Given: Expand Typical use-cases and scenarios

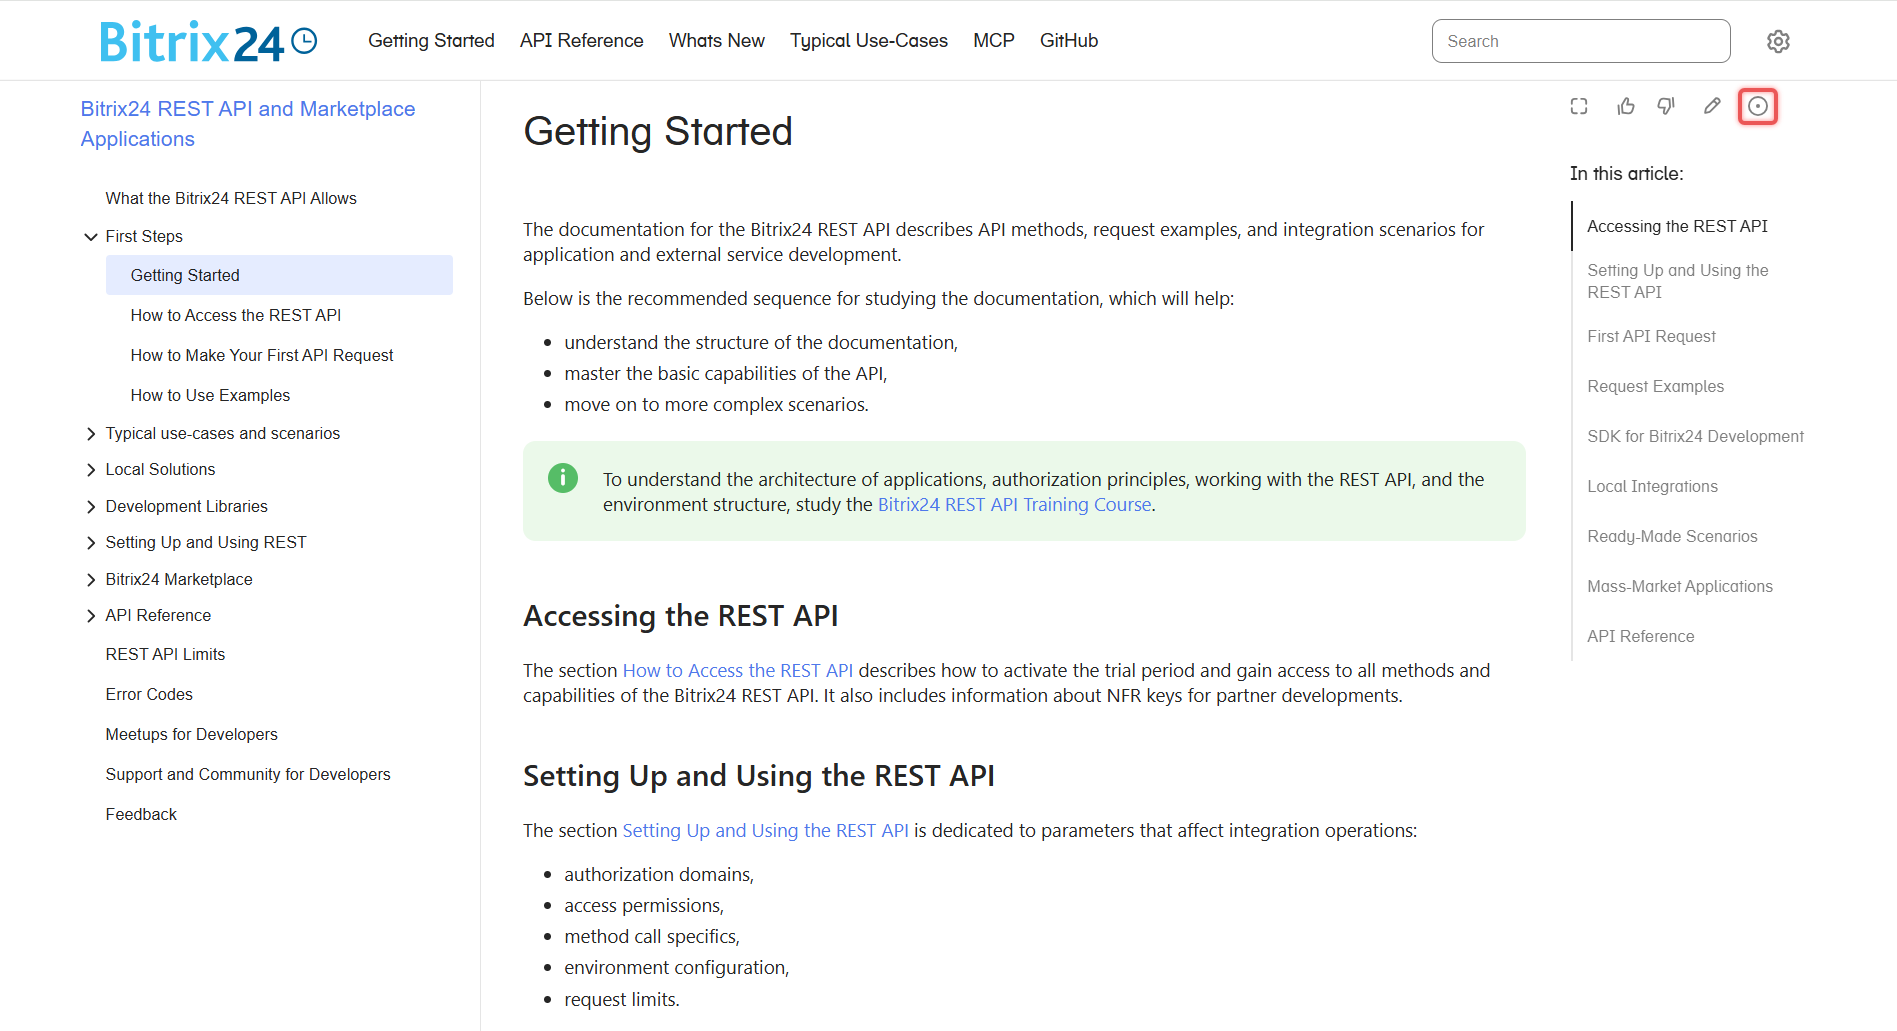Looking at the screenshot, I should pos(91,434).
